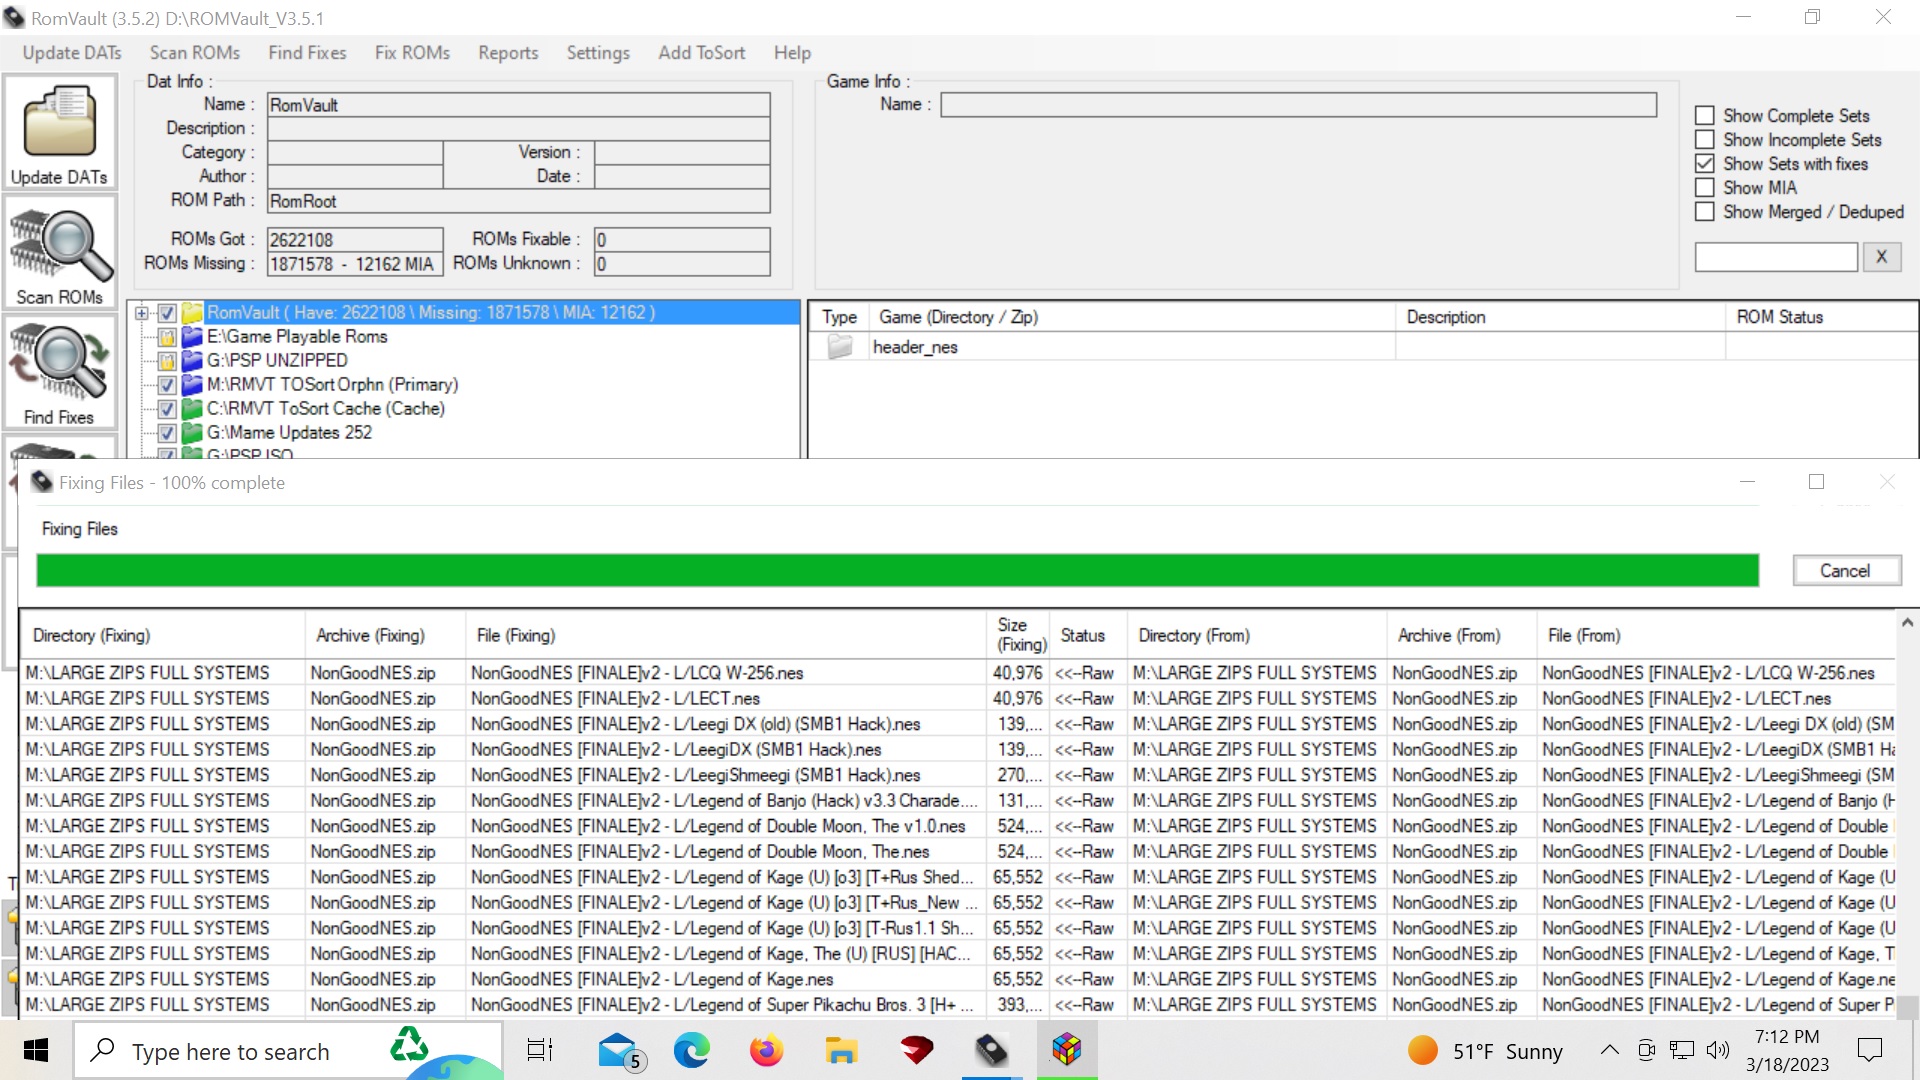Enable Show Incomplete Sets checkbox
This screenshot has width=1920, height=1080.
(x=1705, y=140)
